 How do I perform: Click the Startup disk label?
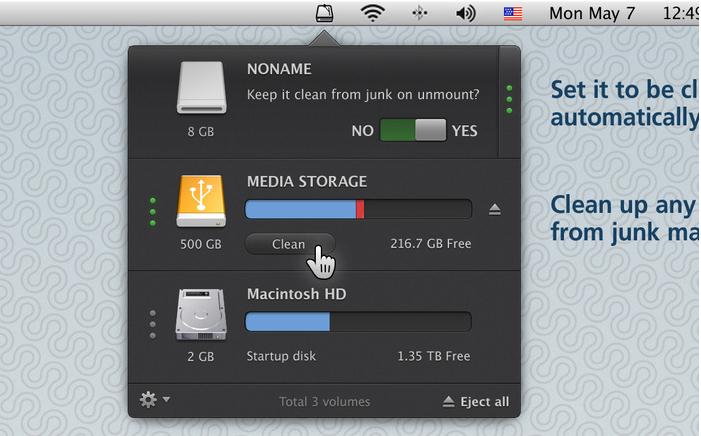click(281, 356)
